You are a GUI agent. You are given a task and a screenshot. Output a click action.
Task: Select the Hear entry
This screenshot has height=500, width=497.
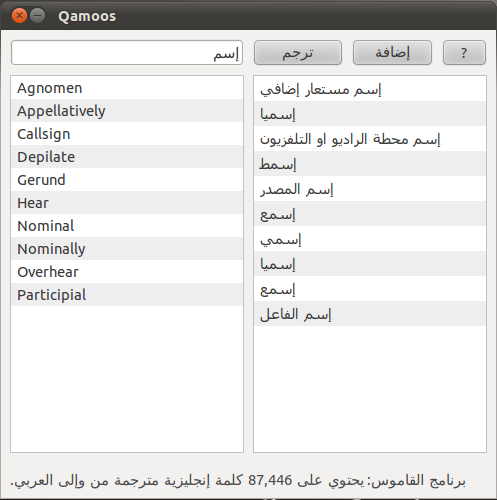pos(127,203)
